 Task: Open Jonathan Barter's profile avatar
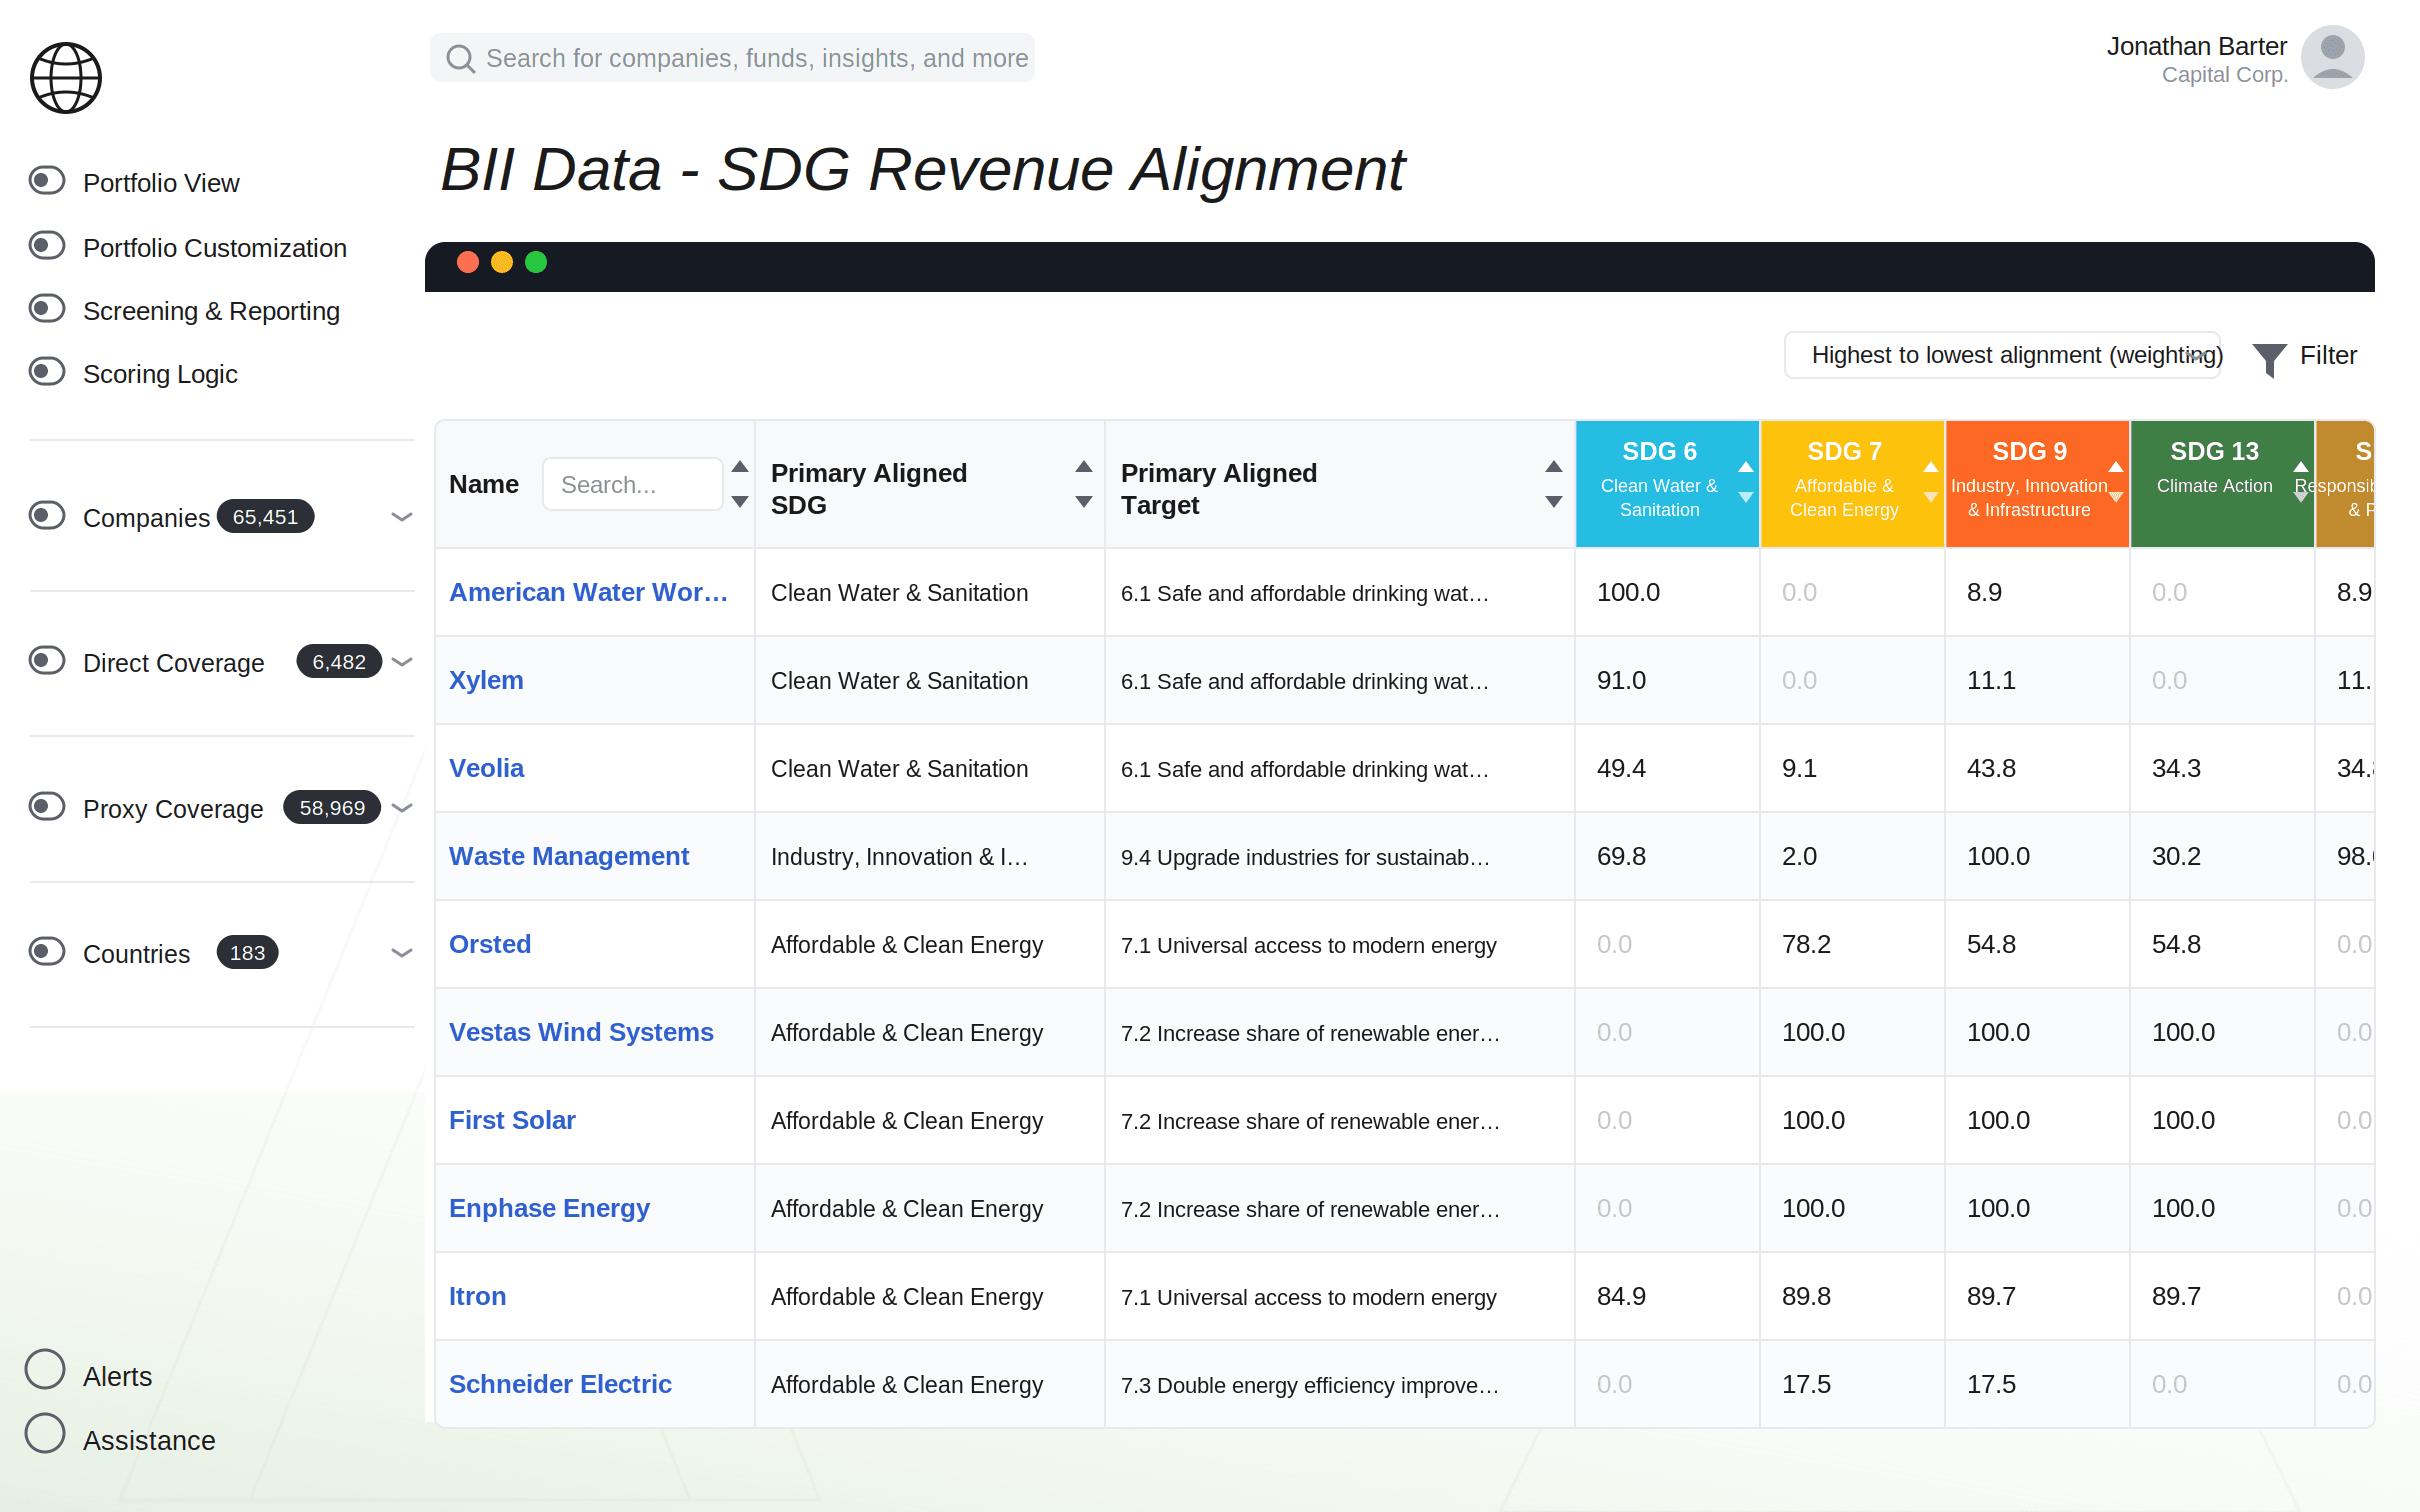pos(2332,57)
